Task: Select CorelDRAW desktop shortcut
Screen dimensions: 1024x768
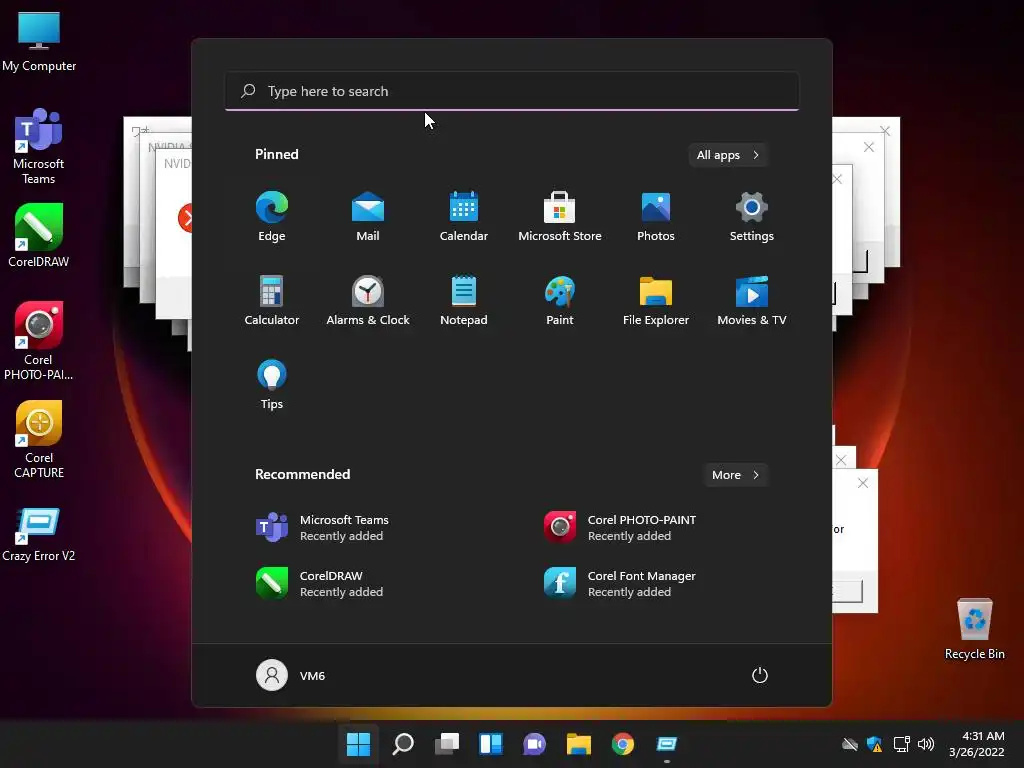Action: pos(39,236)
